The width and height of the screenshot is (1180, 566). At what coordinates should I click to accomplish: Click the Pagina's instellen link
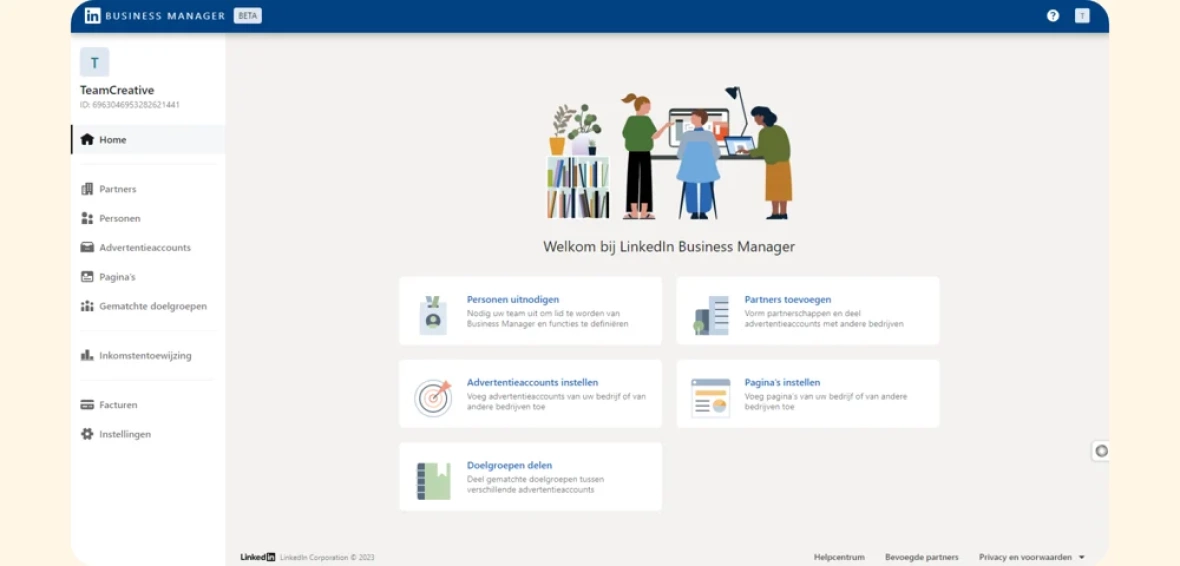click(x=782, y=382)
